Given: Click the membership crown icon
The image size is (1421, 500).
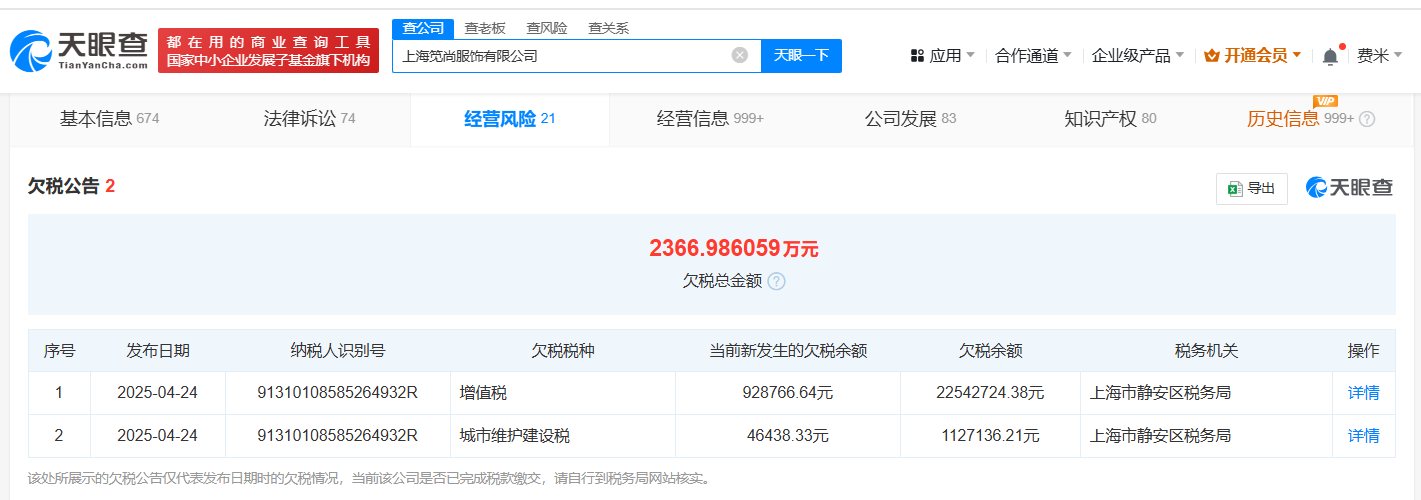Looking at the screenshot, I should coord(1212,56).
